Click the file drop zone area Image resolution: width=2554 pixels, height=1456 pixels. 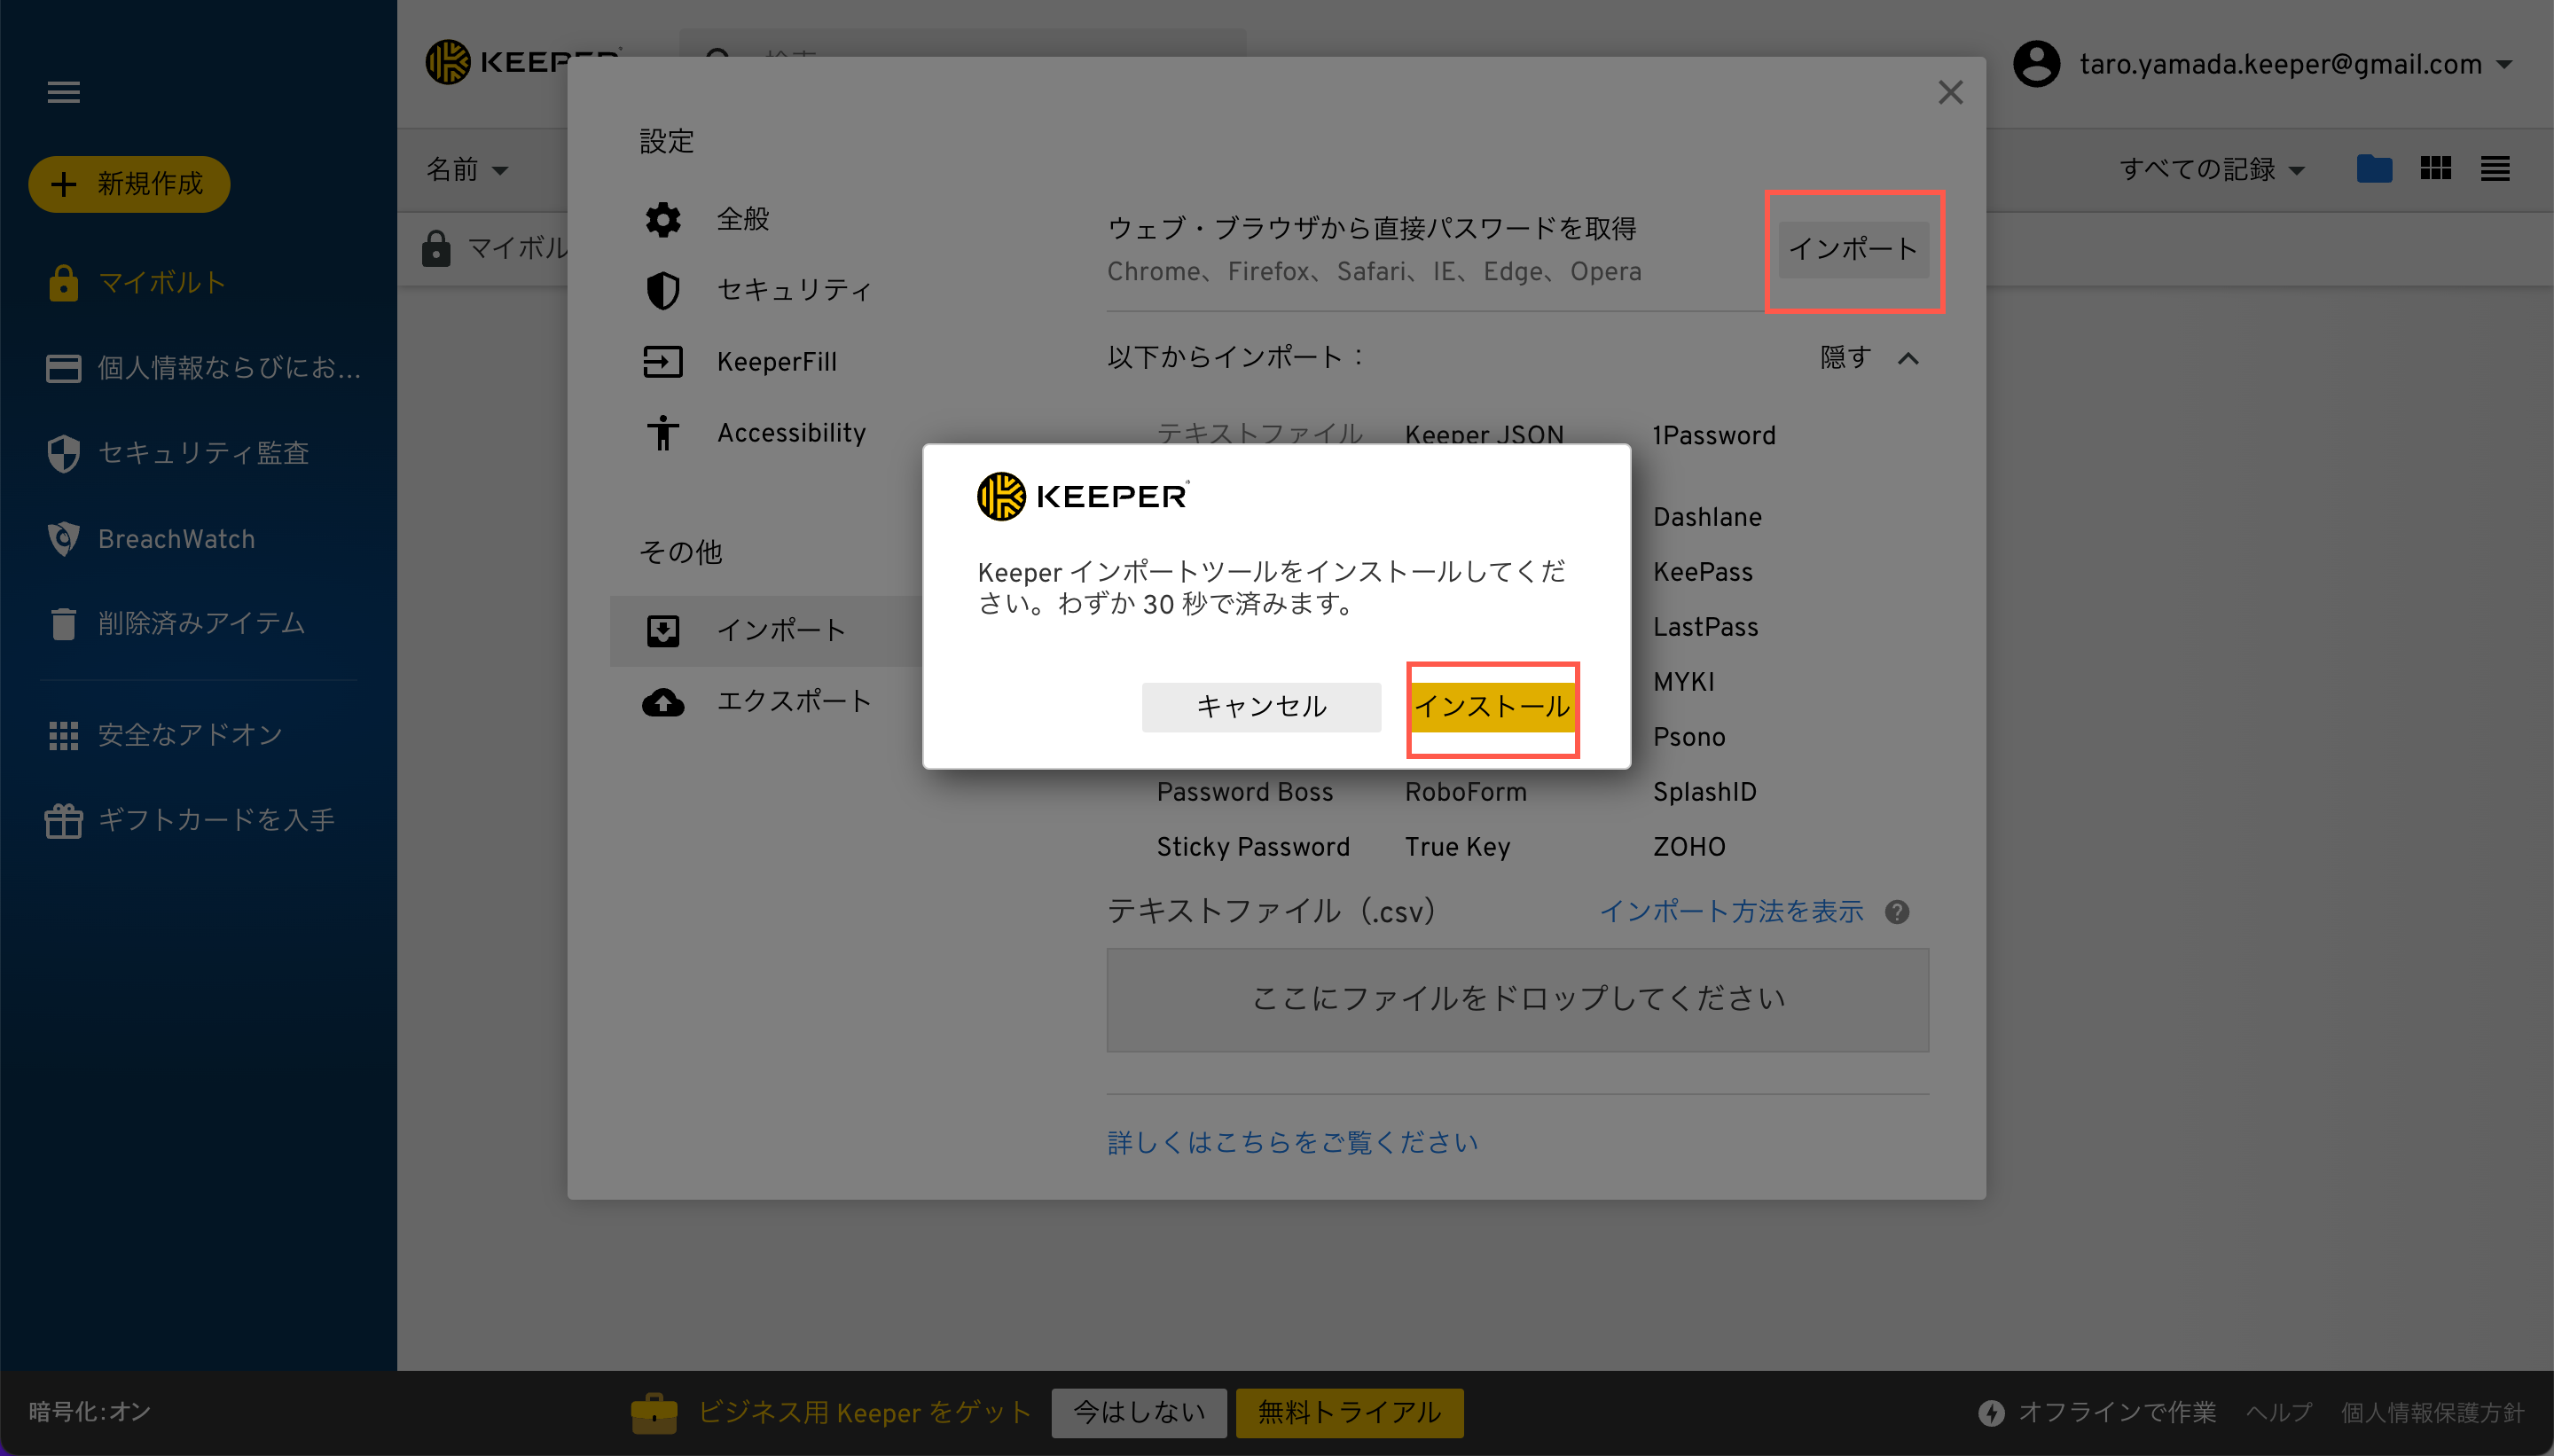click(1517, 998)
